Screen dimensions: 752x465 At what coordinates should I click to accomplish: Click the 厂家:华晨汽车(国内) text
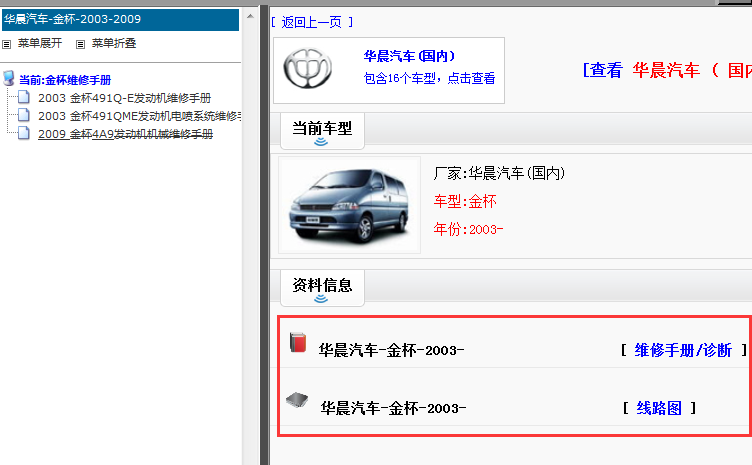(499, 173)
